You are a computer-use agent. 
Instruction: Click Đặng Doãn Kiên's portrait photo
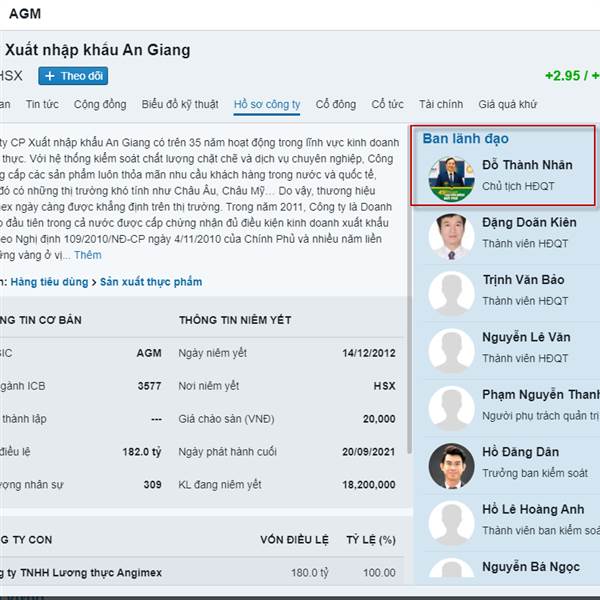tap(452, 236)
